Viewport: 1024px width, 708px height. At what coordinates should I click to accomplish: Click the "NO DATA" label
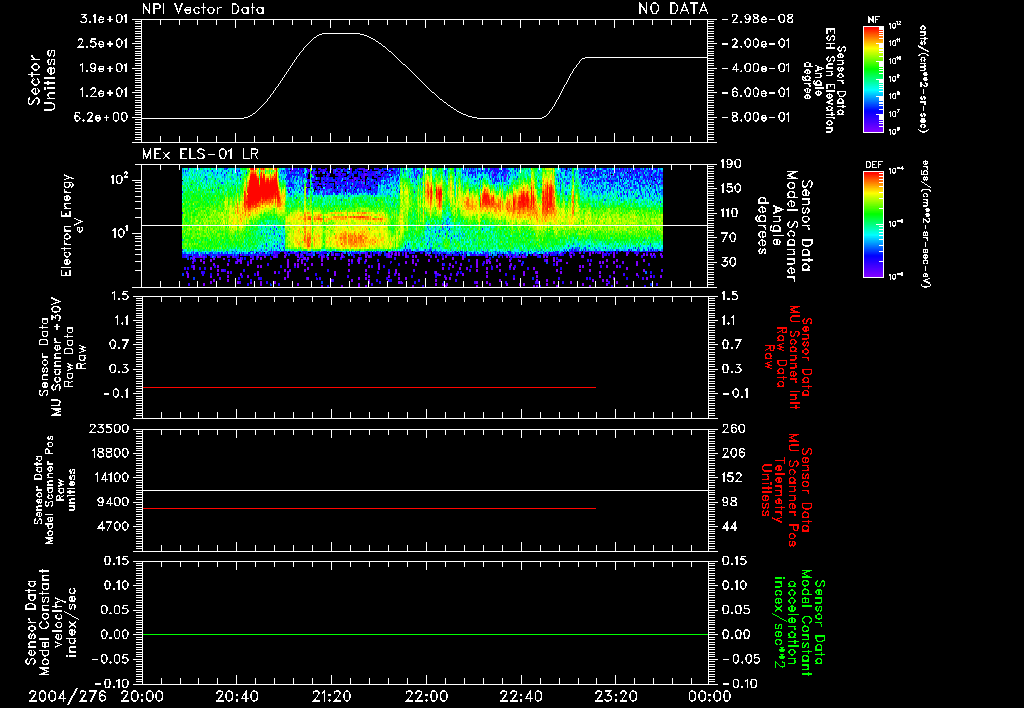[673, 9]
